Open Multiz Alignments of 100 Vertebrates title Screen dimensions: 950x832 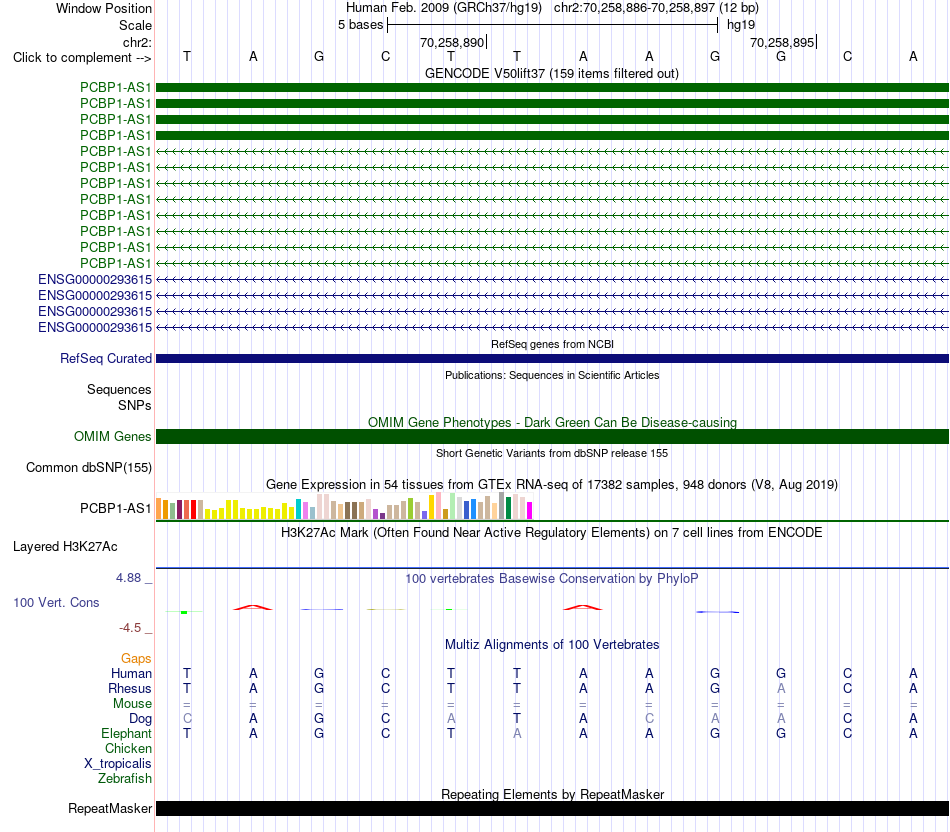pyautogui.click(x=552, y=645)
